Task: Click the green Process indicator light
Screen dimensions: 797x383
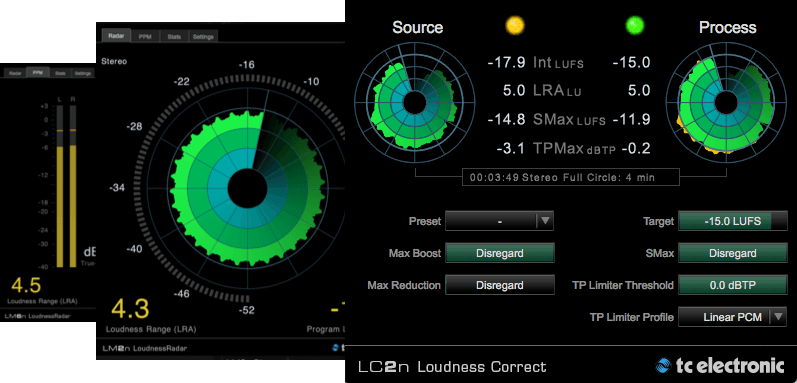Action: click(635, 25)
